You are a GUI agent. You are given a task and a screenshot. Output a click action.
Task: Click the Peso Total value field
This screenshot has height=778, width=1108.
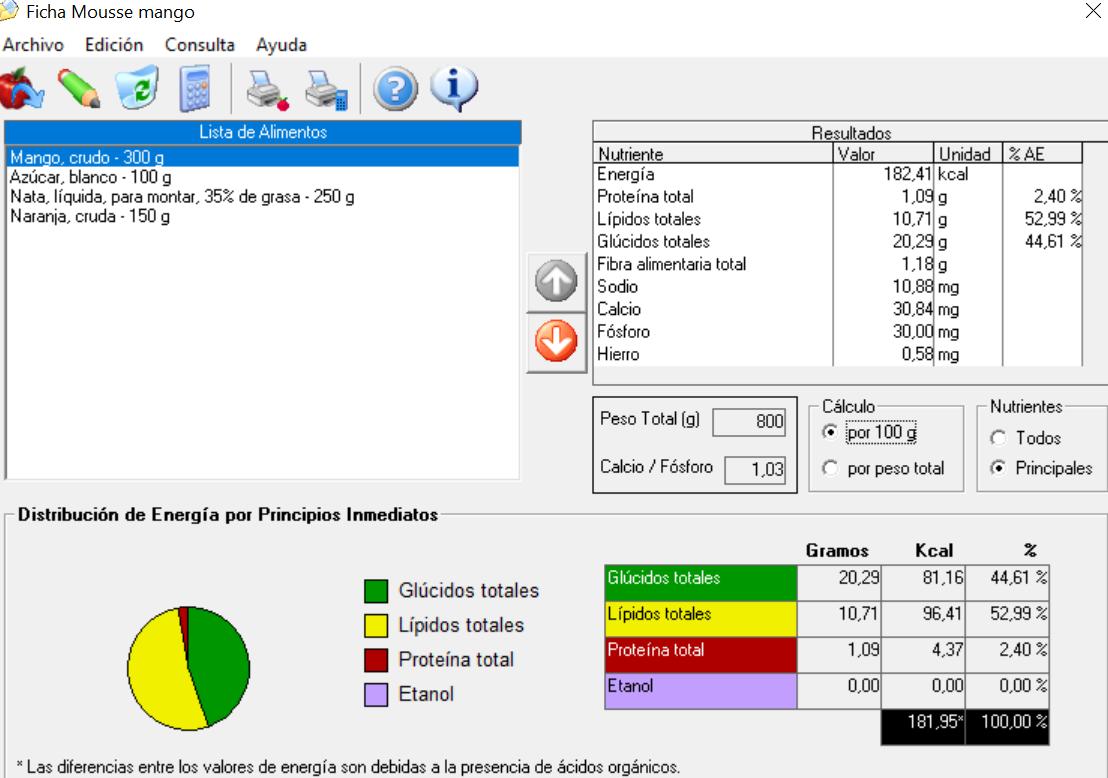(749, 422)
